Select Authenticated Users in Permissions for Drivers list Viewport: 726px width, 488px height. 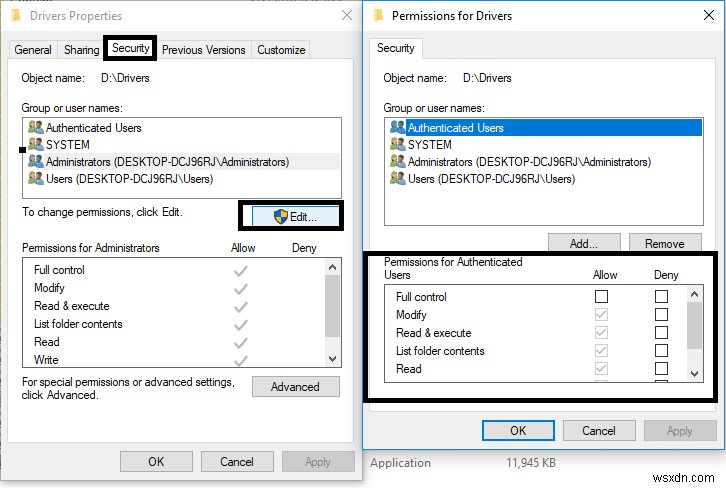pyautogui.click(x=455, y=128)
